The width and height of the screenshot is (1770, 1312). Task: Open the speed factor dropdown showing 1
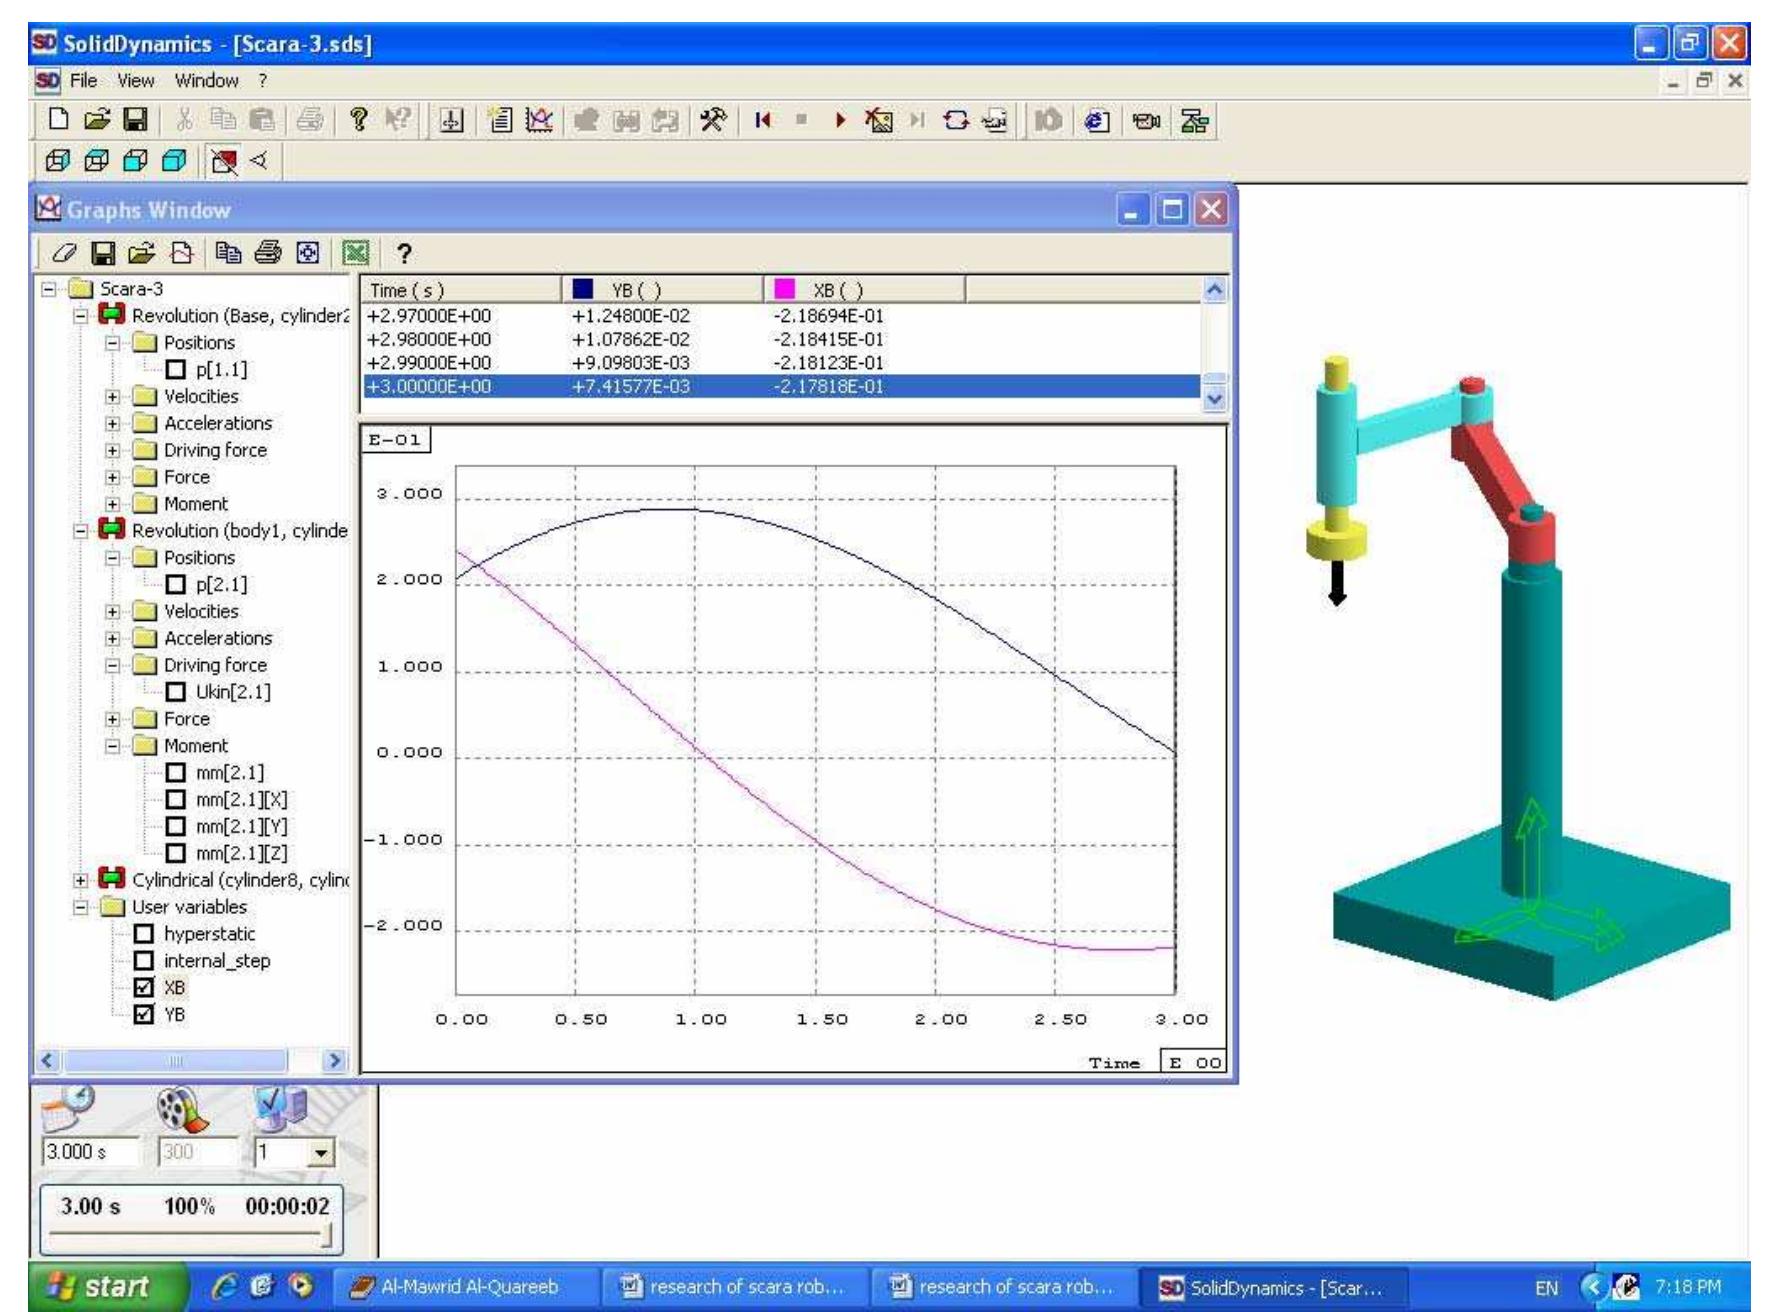pos(320,1153)
